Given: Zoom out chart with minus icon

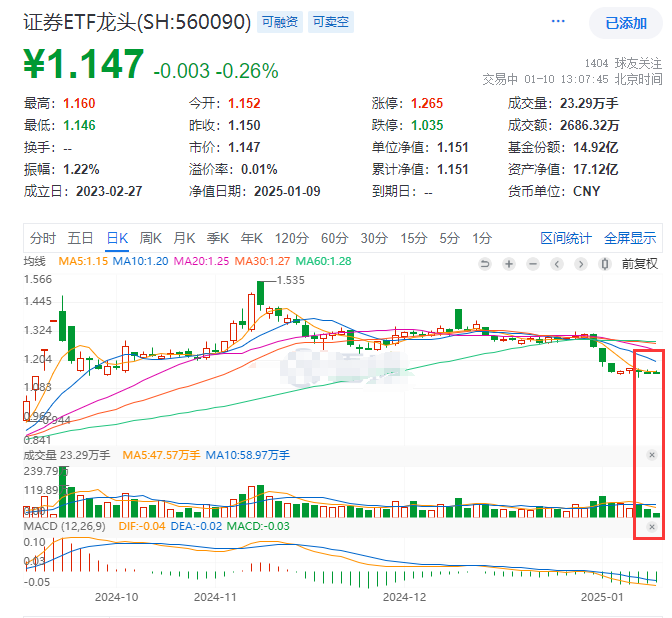Looking at the screenshot, I should tap(533, 264).
